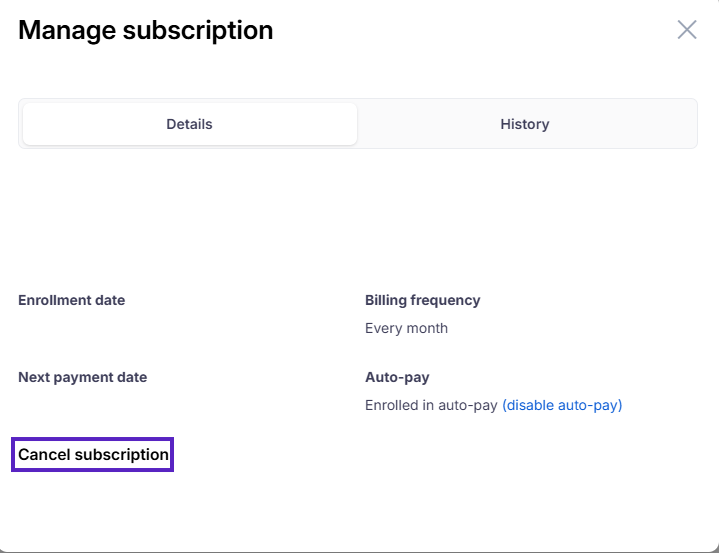Click the word Manage in the title

[x=66, y=30]
